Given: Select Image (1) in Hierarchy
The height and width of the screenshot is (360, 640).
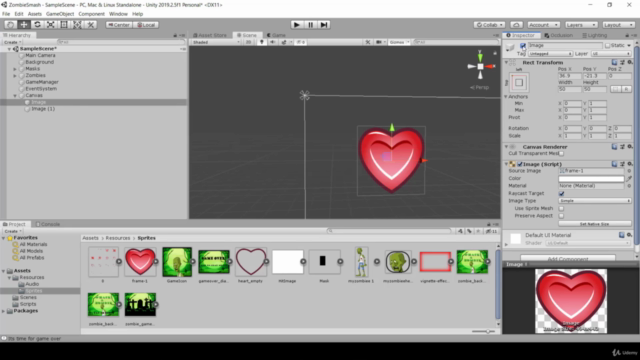Looking at the screenshot, I should [43, 109].
